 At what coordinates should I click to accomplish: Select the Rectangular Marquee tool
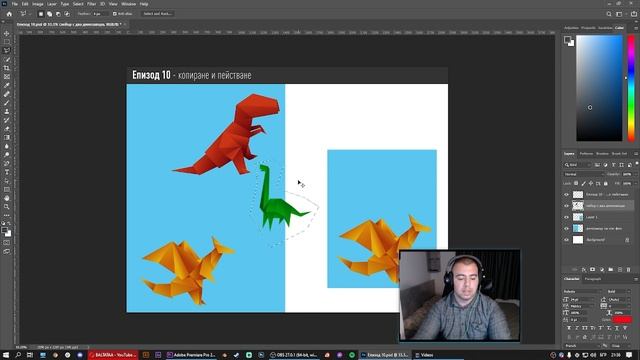[7, 42]
